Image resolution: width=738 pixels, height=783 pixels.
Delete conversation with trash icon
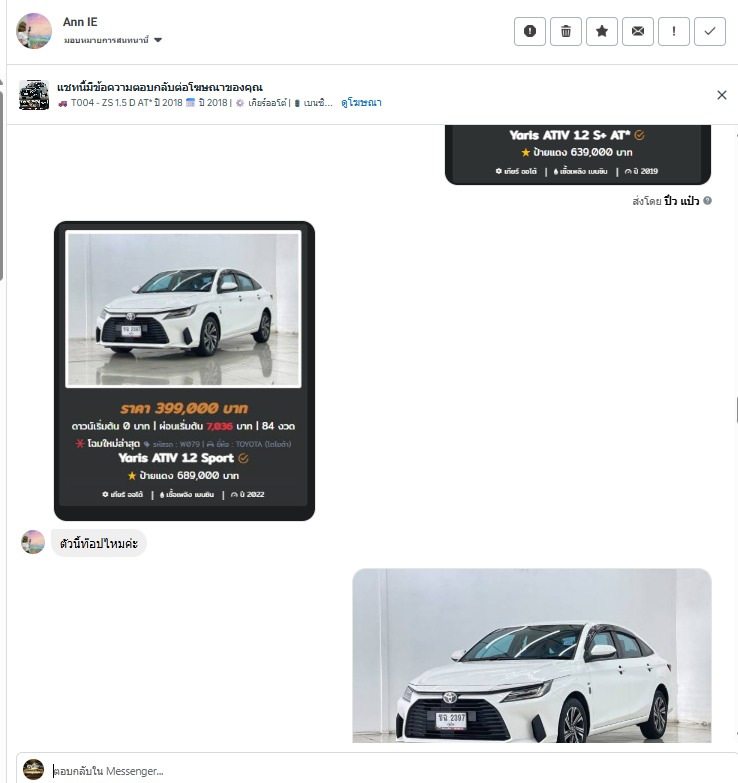pos(566,31)
